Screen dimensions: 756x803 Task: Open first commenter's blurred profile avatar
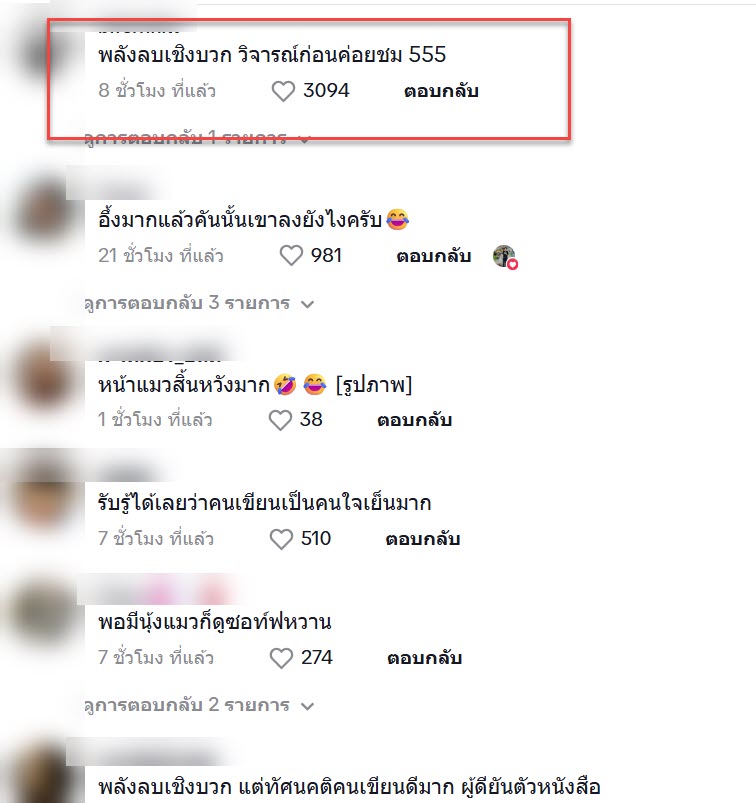(x=44, y=54)
